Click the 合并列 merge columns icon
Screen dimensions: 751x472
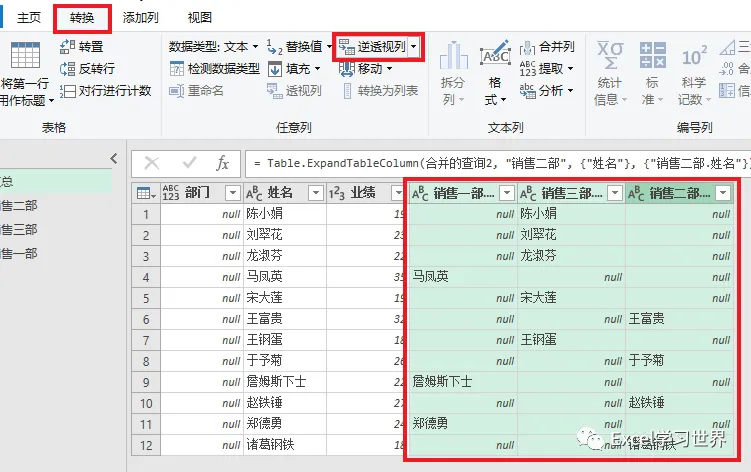pos(527,47)
